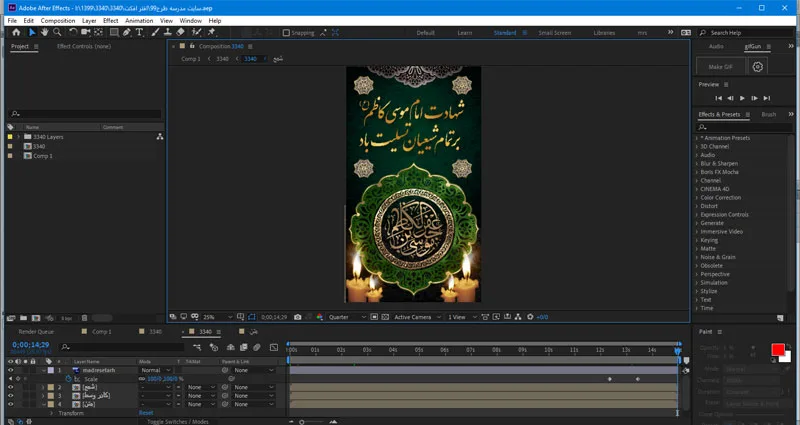Select the Rotation tool

click(x=73, y=32)
